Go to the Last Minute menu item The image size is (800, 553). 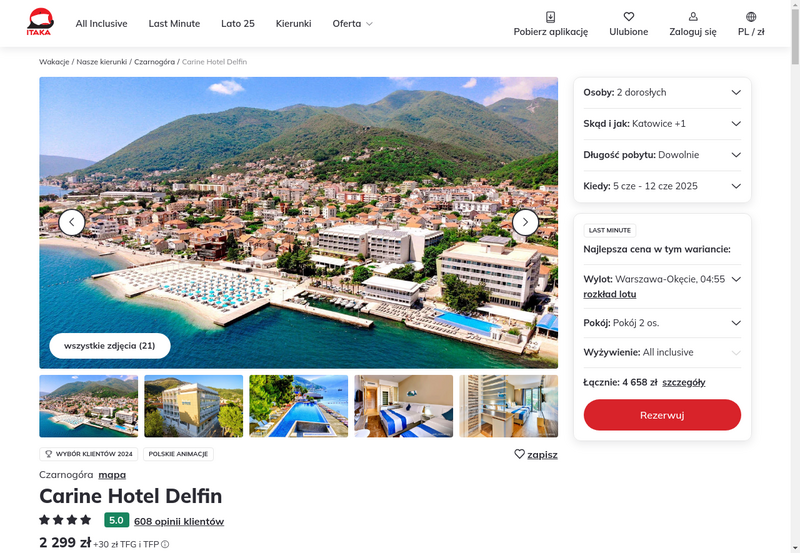(174, 23)
